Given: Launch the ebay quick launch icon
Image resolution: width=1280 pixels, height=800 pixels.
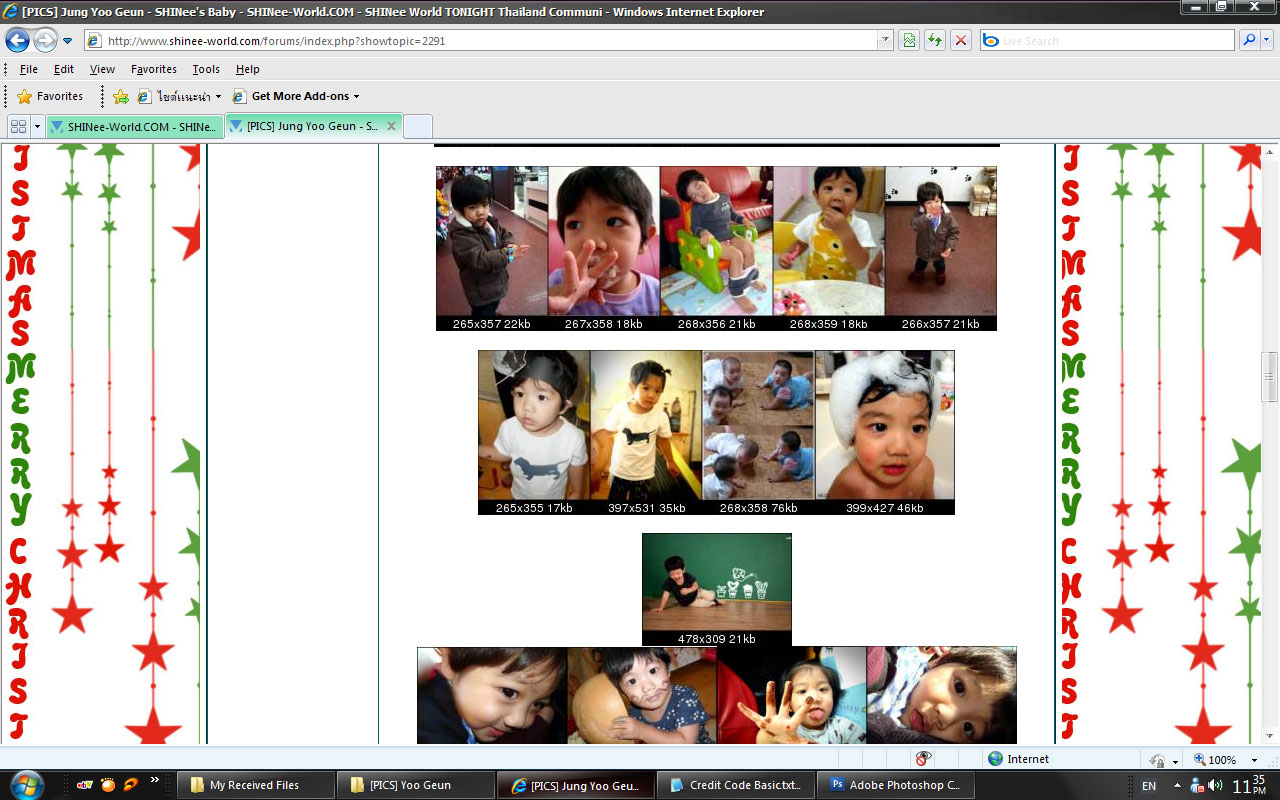Looking at the screenshot, I should click(x=84, y=785).
